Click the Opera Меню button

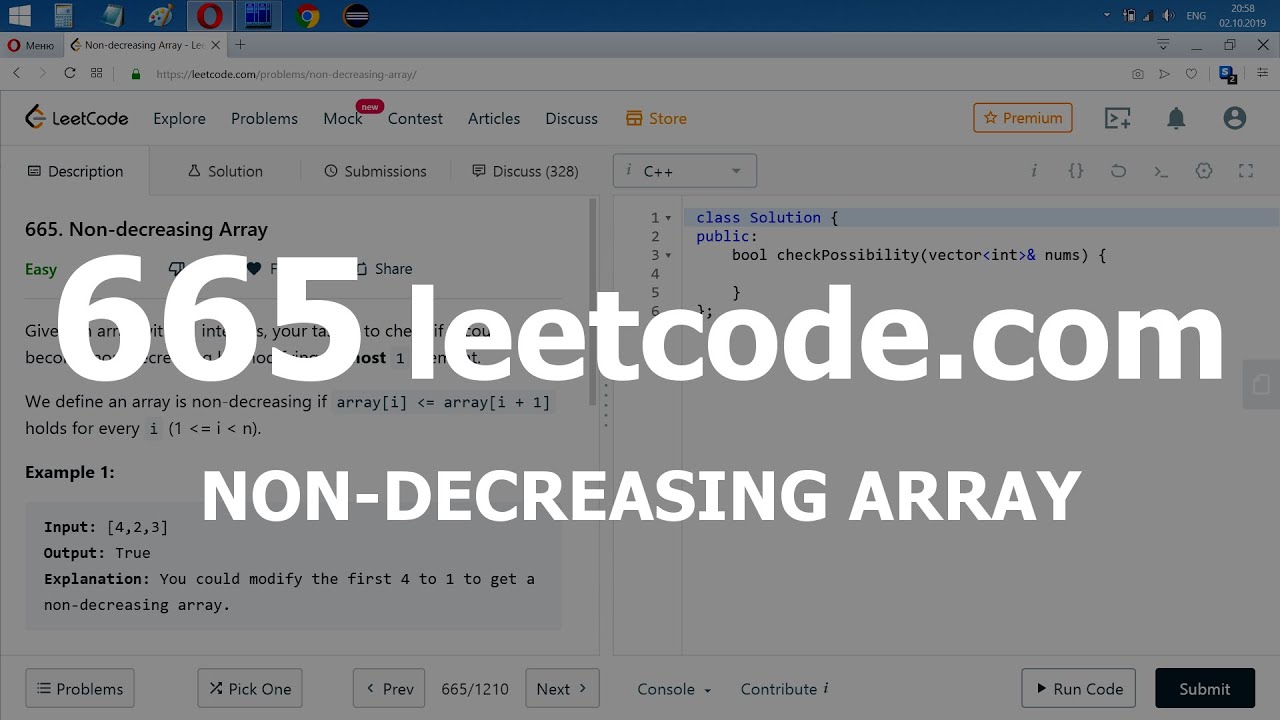tap(31, 45)
